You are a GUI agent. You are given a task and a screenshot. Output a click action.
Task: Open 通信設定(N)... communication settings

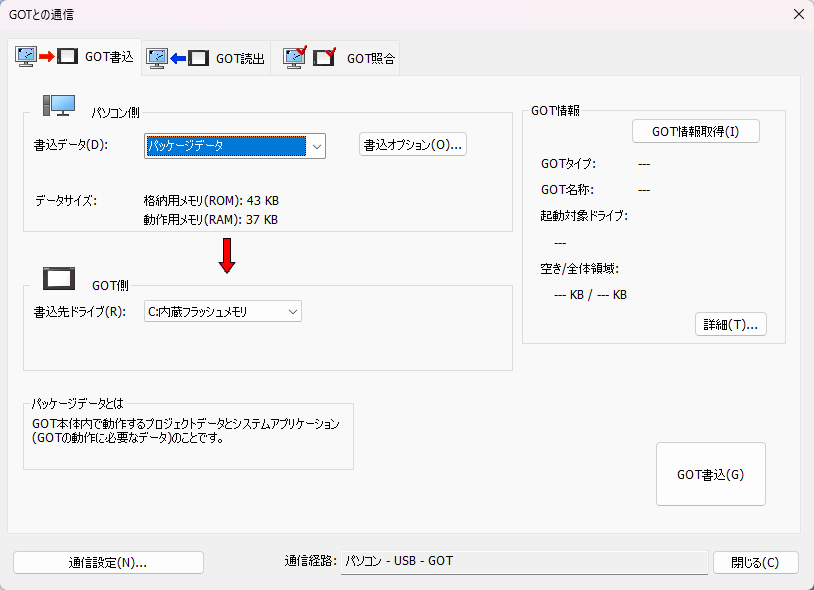[108, 562]
